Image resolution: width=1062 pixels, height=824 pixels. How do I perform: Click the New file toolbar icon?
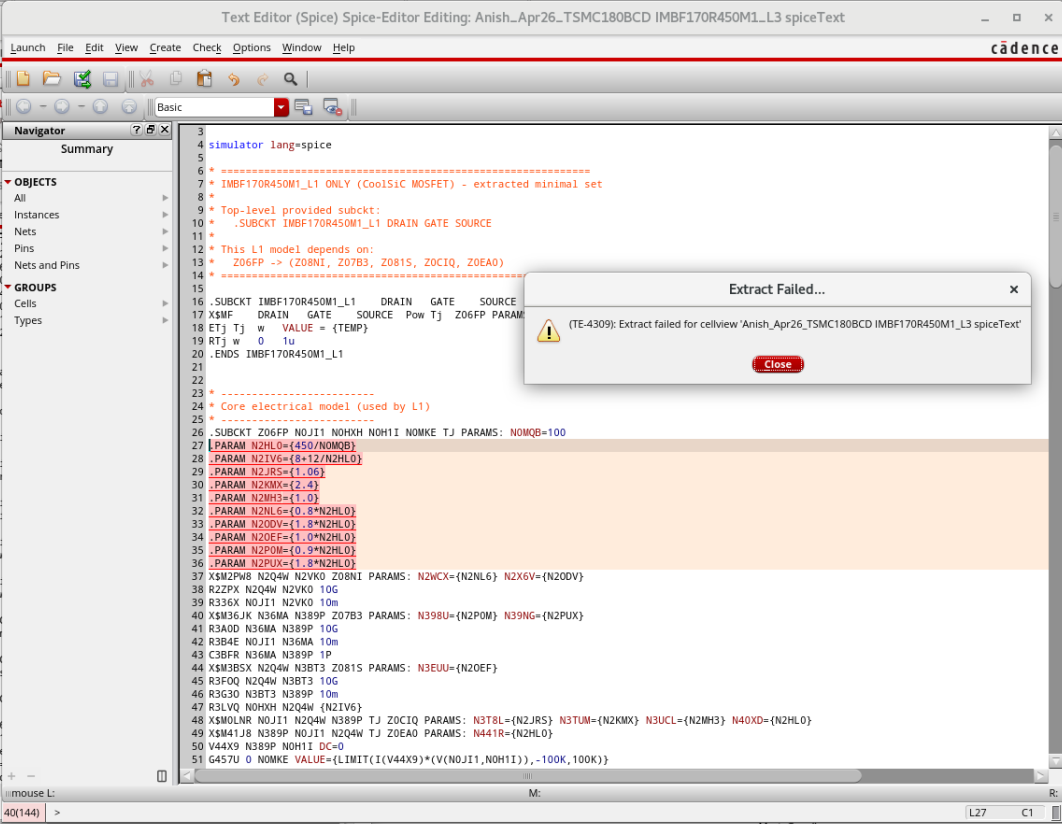(22, 79)
